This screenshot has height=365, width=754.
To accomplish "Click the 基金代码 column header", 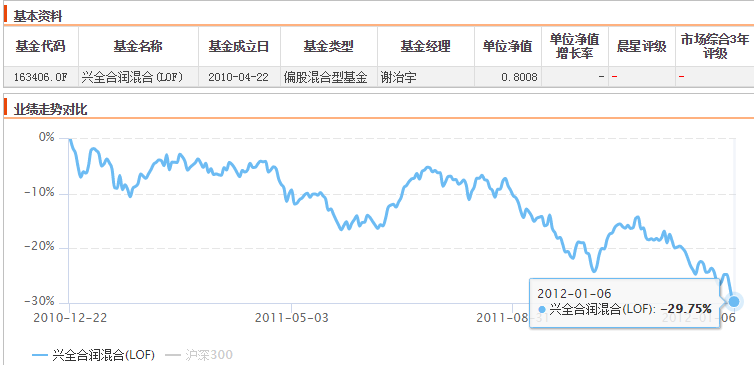I will [41, 46].
